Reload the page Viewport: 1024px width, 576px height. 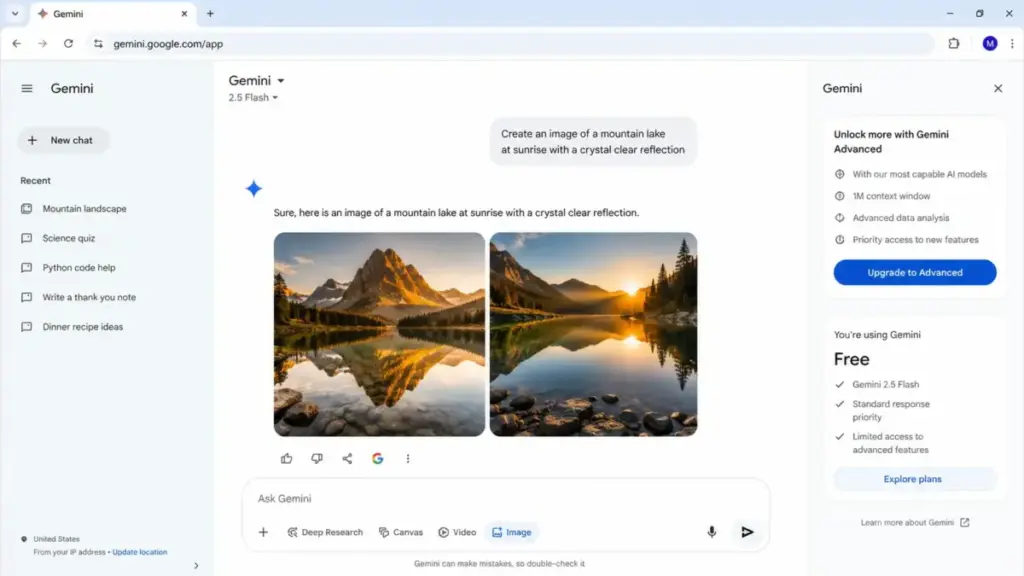(69, 44)
